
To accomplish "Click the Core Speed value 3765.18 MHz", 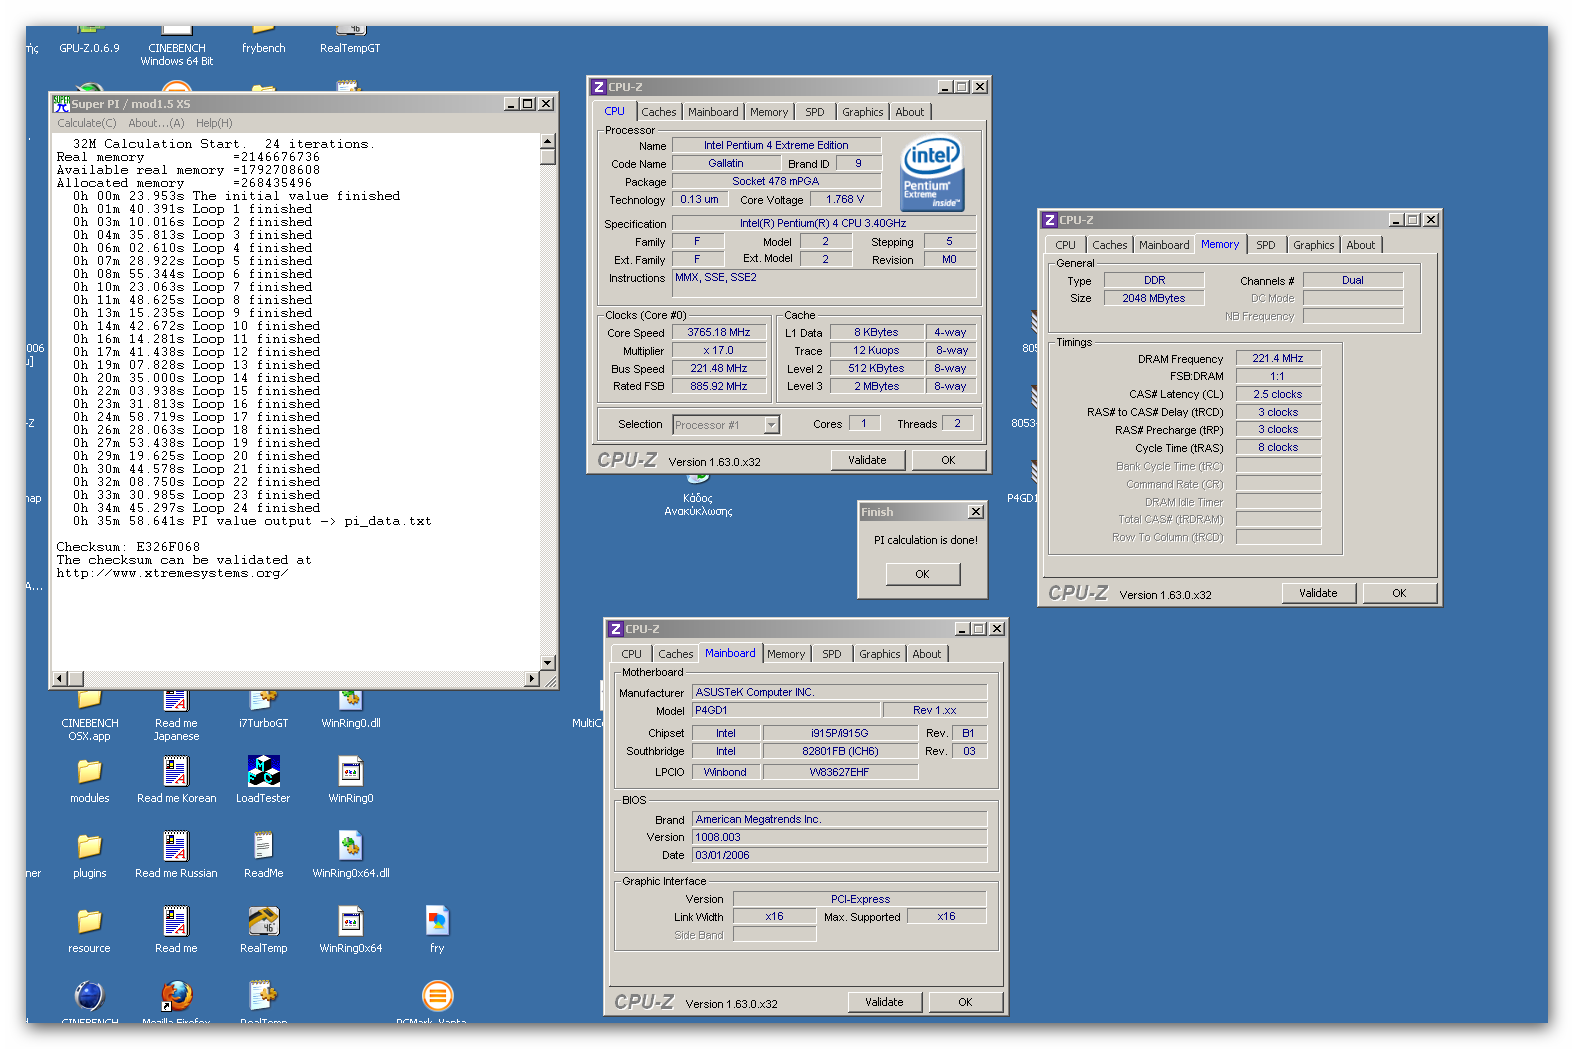I will [718, 332].
